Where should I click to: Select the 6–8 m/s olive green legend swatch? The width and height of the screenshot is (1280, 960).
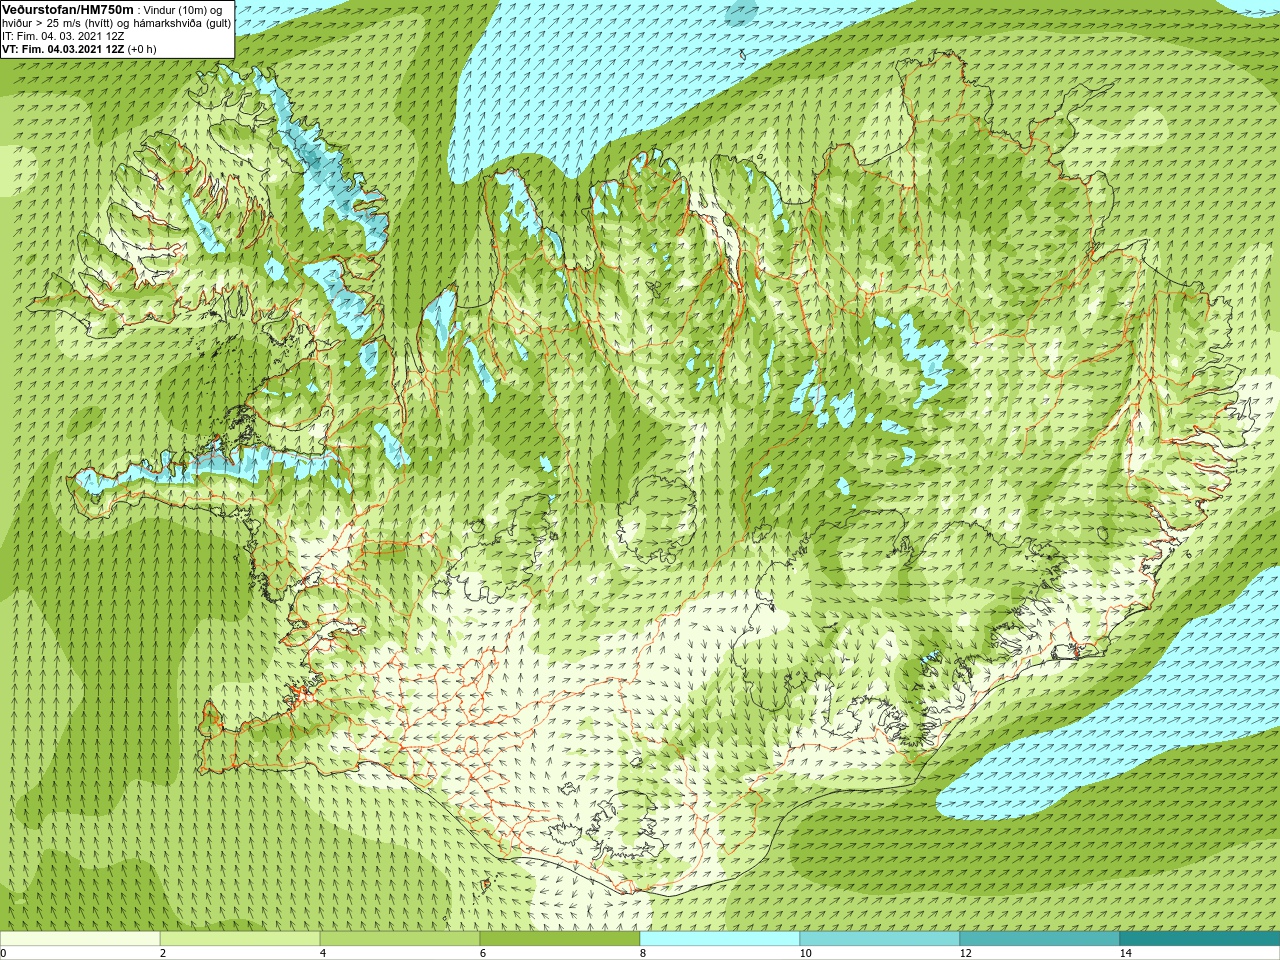click(560, 939)
